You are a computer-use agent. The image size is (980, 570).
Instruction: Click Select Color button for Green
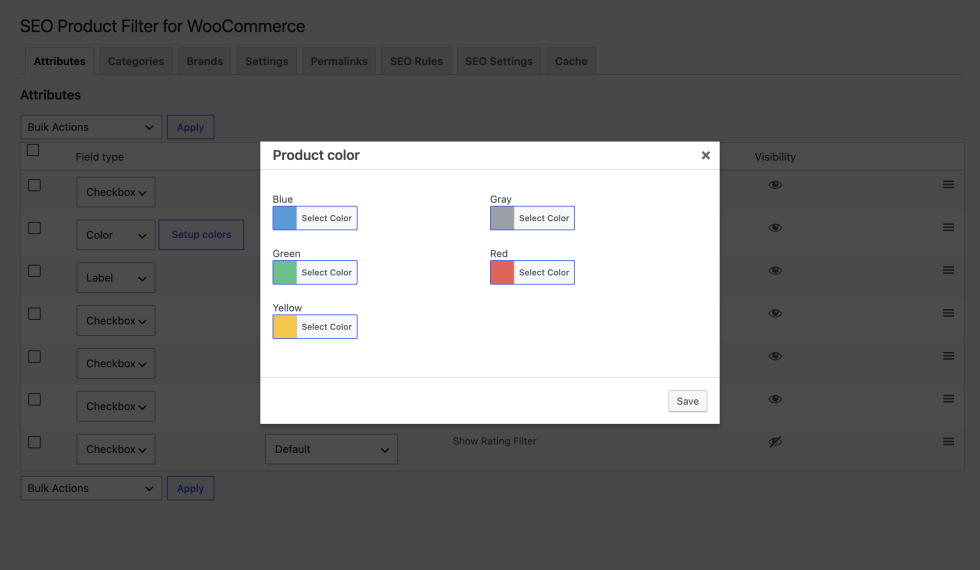pos(327,272)
